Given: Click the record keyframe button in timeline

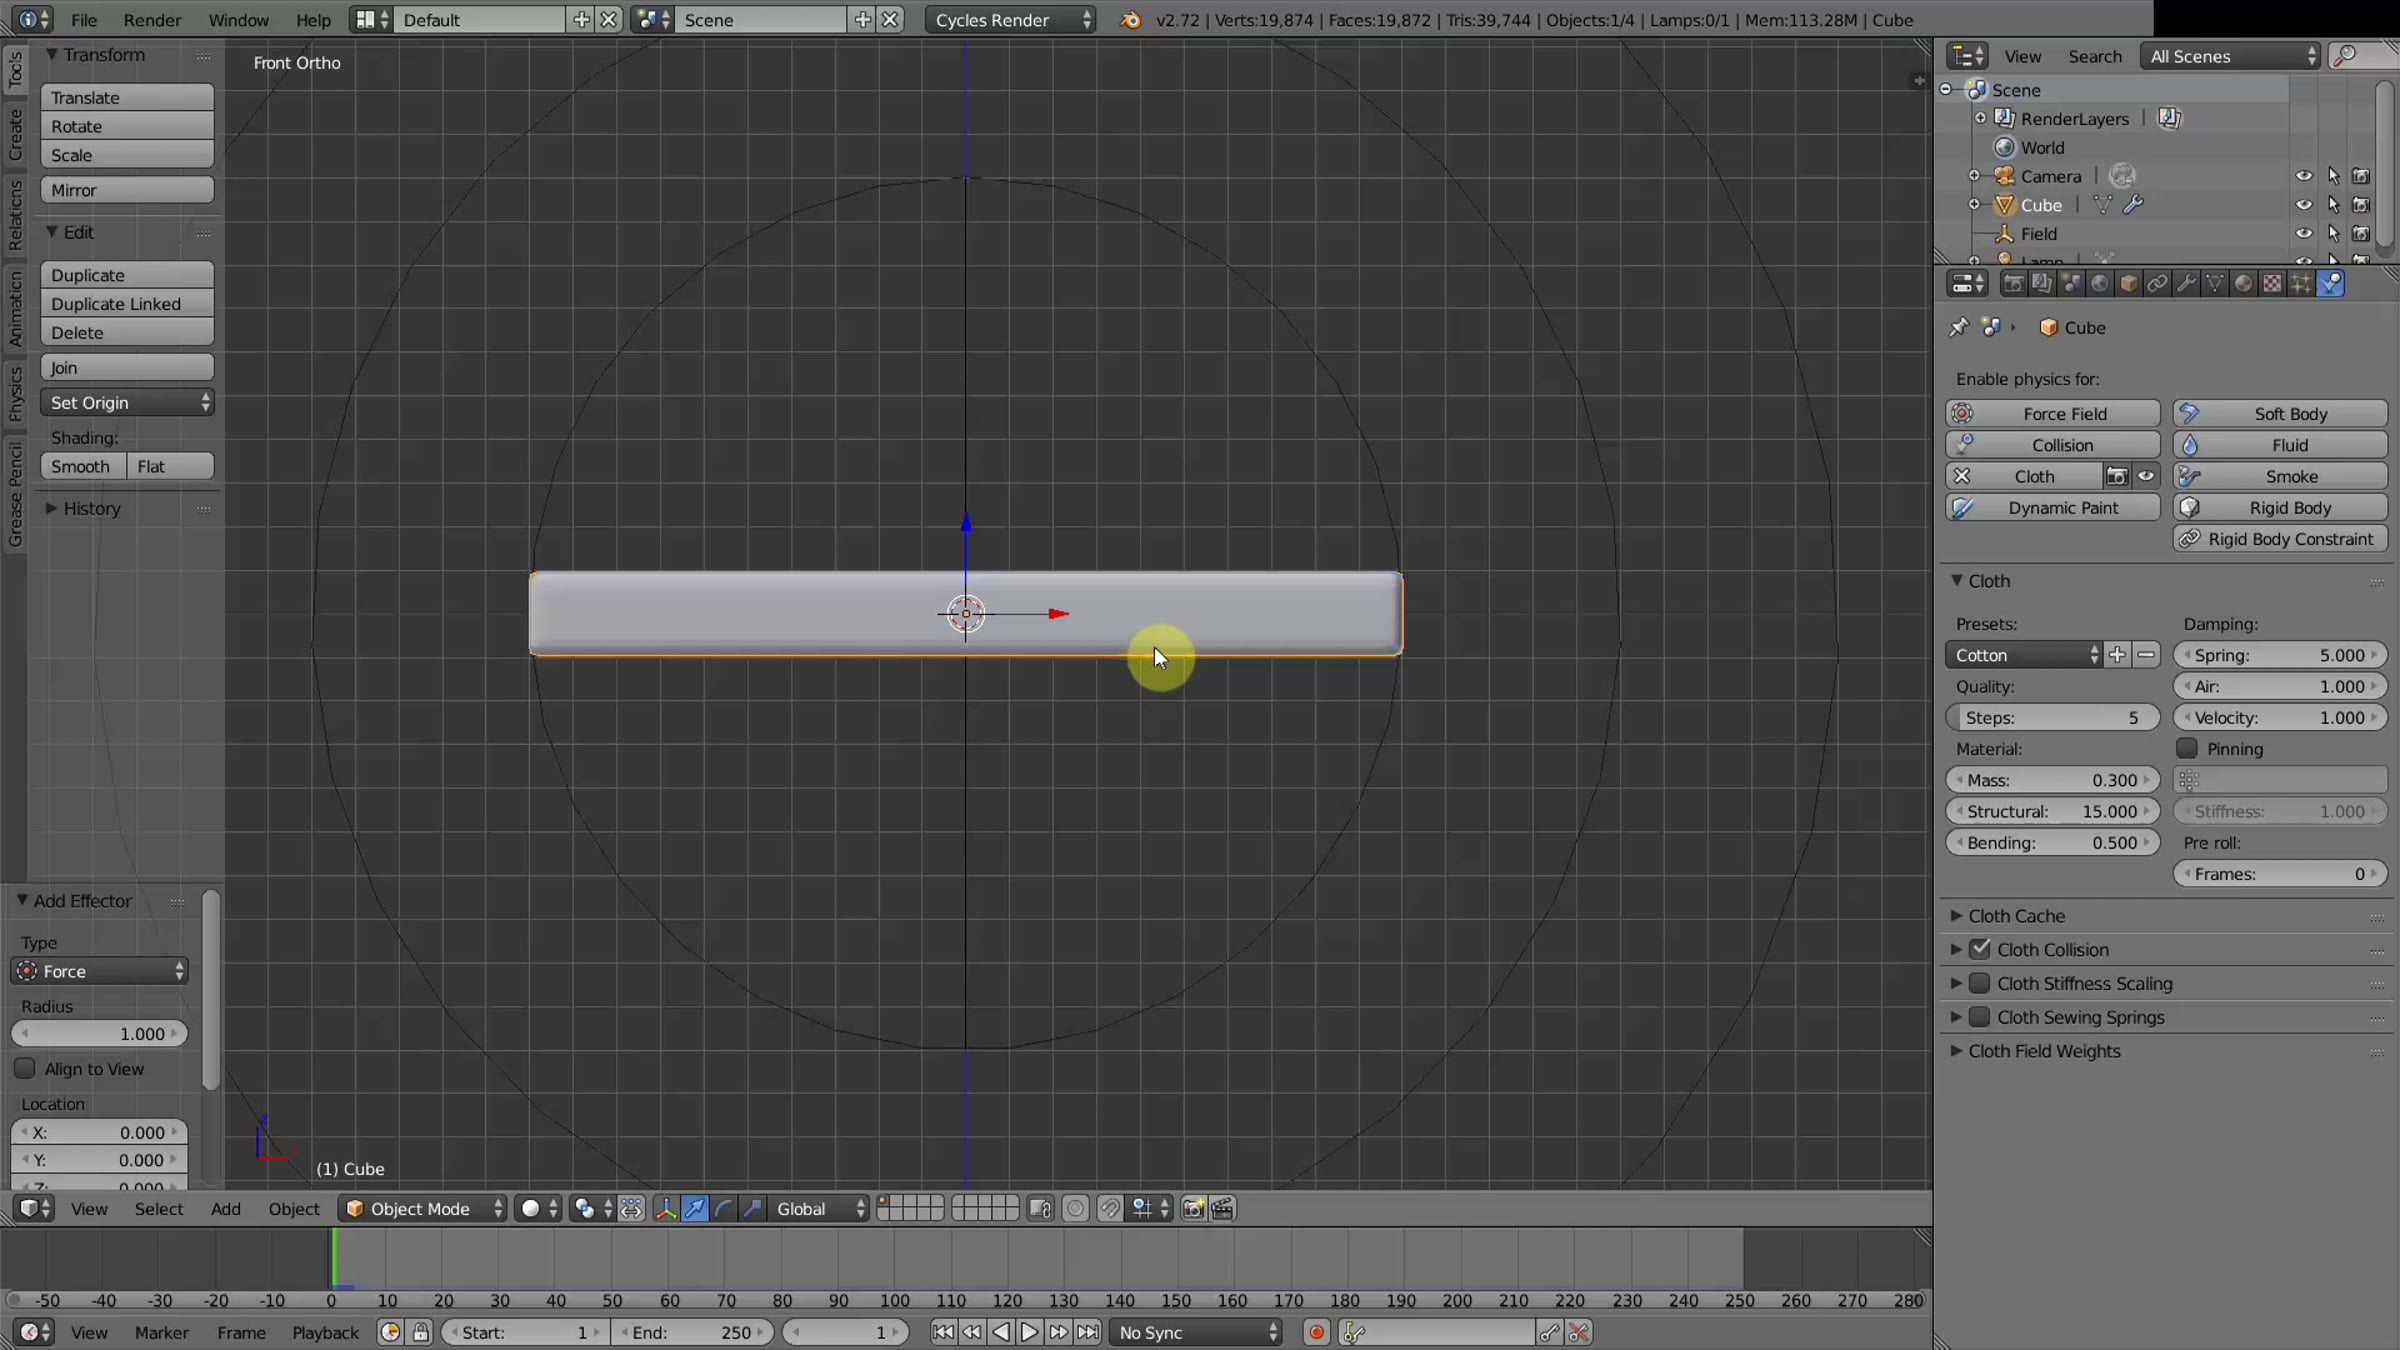Looking at the screenshot, I should point(1316,1332).
